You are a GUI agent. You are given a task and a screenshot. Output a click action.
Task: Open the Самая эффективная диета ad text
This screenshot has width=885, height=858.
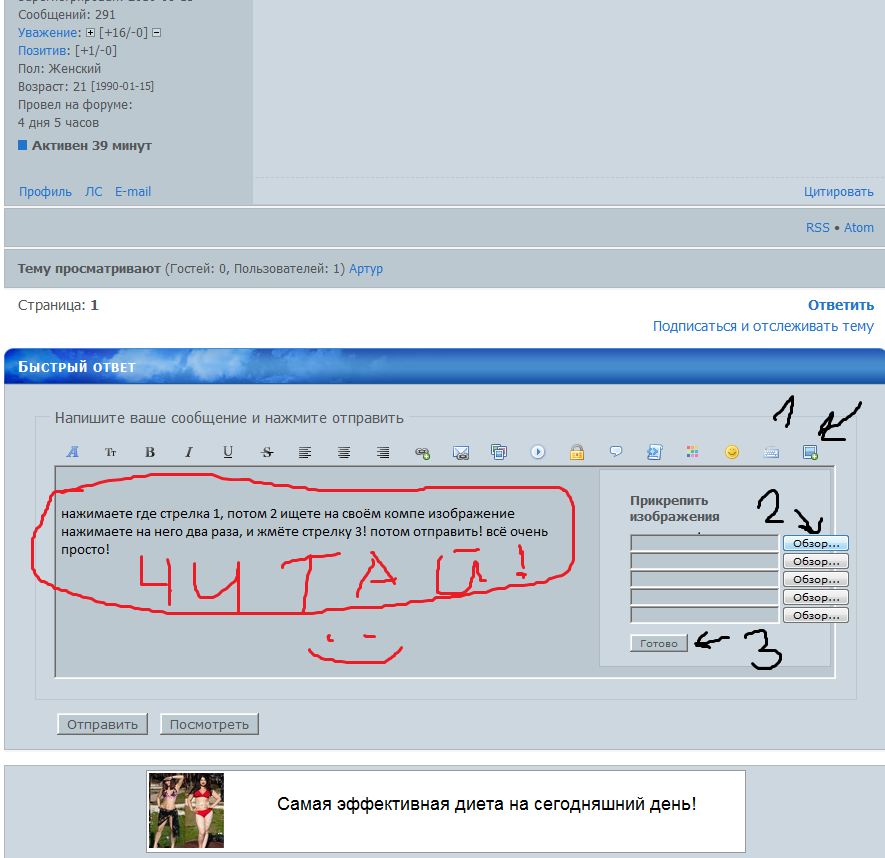pyautogui.click(x=487, y=804)
